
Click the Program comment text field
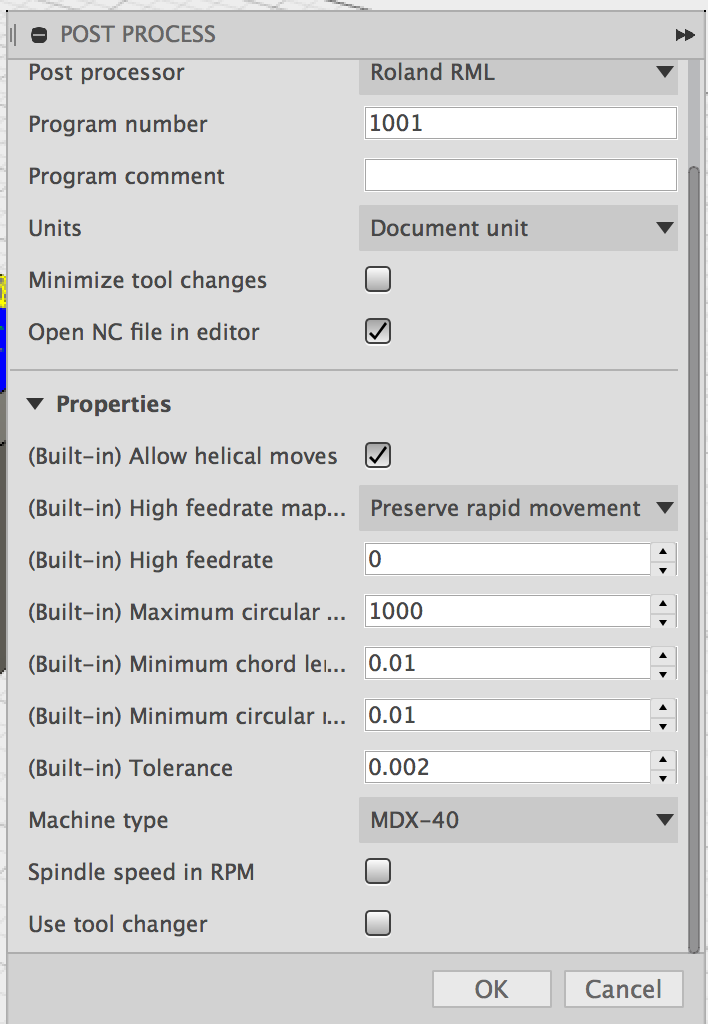tap(520, 176)
